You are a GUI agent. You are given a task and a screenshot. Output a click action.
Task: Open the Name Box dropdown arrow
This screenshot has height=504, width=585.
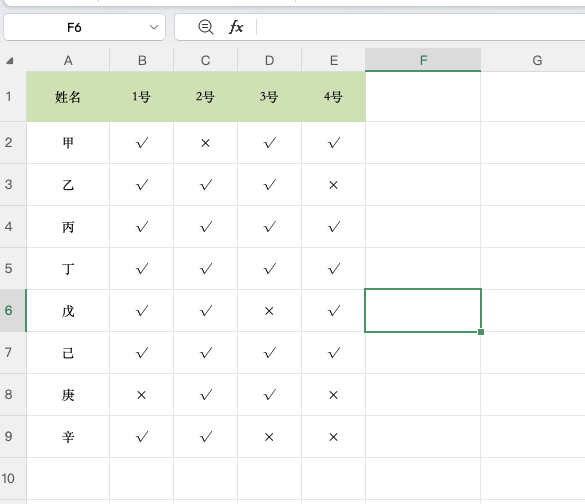coord(154,27)
